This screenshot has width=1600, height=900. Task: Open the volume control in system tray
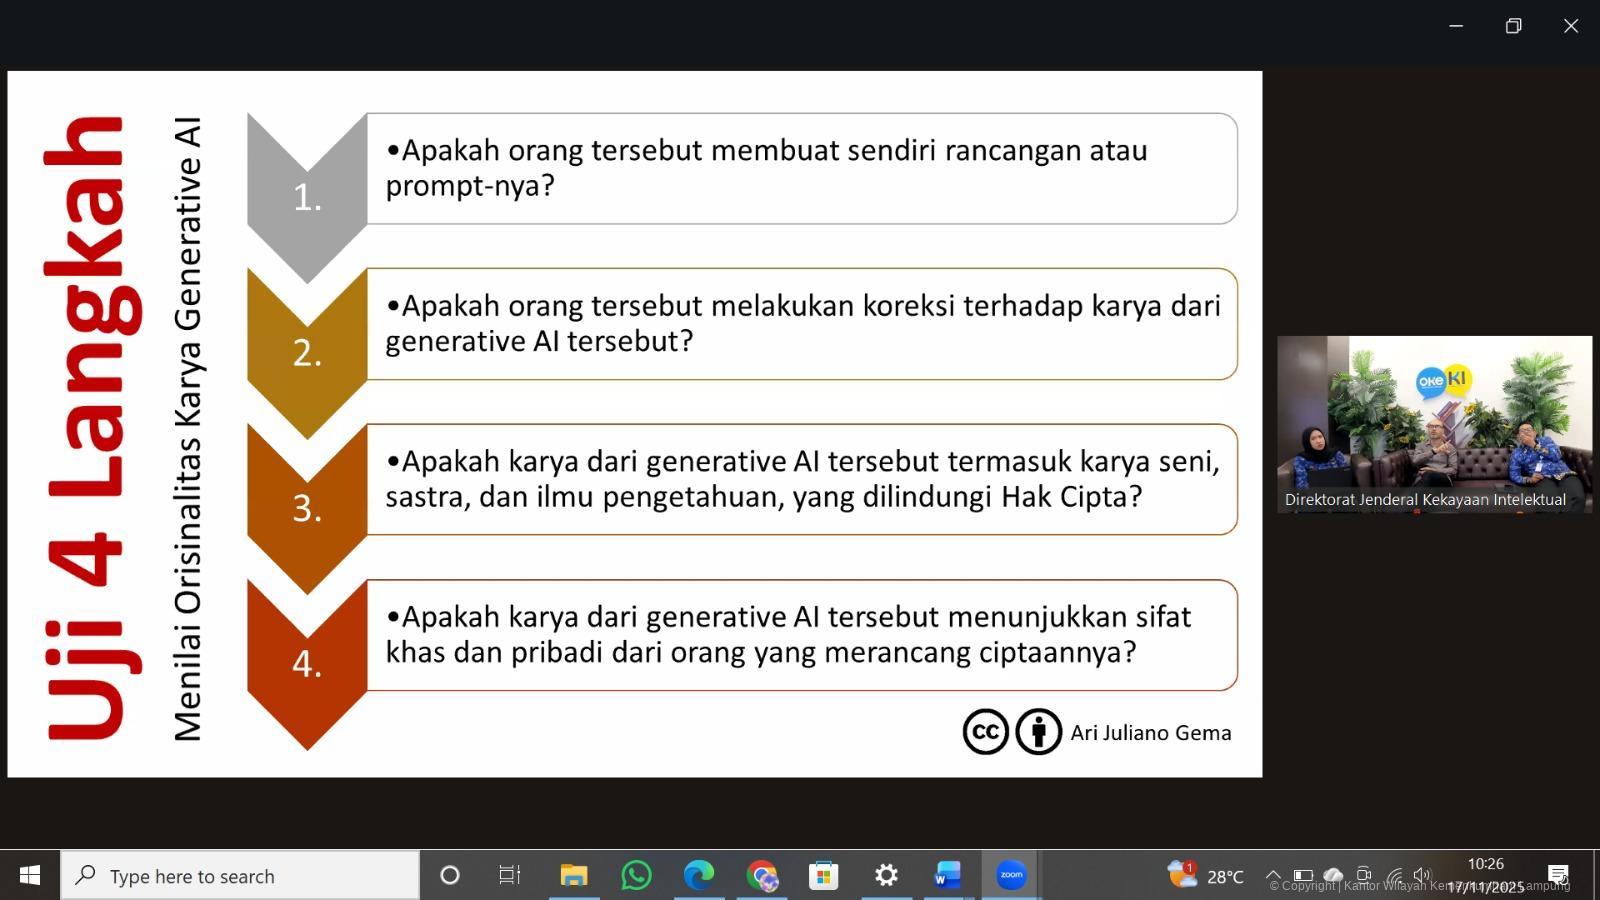pos(1422,875)
